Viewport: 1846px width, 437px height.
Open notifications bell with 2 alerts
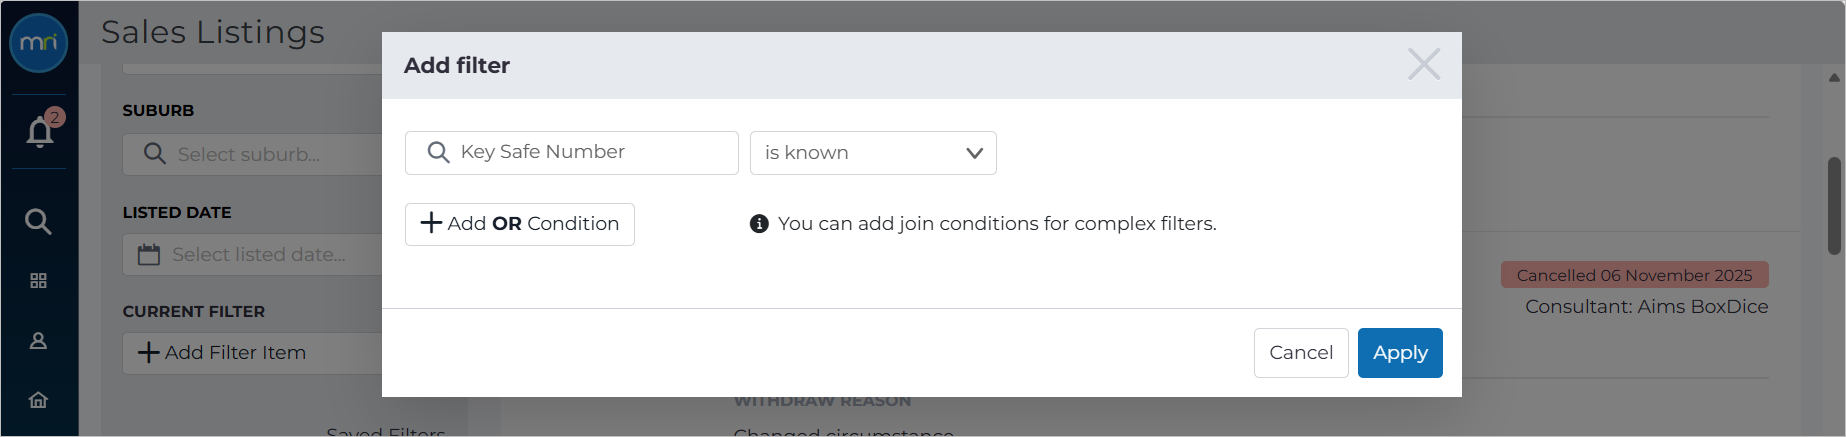(x=40, y=131)
